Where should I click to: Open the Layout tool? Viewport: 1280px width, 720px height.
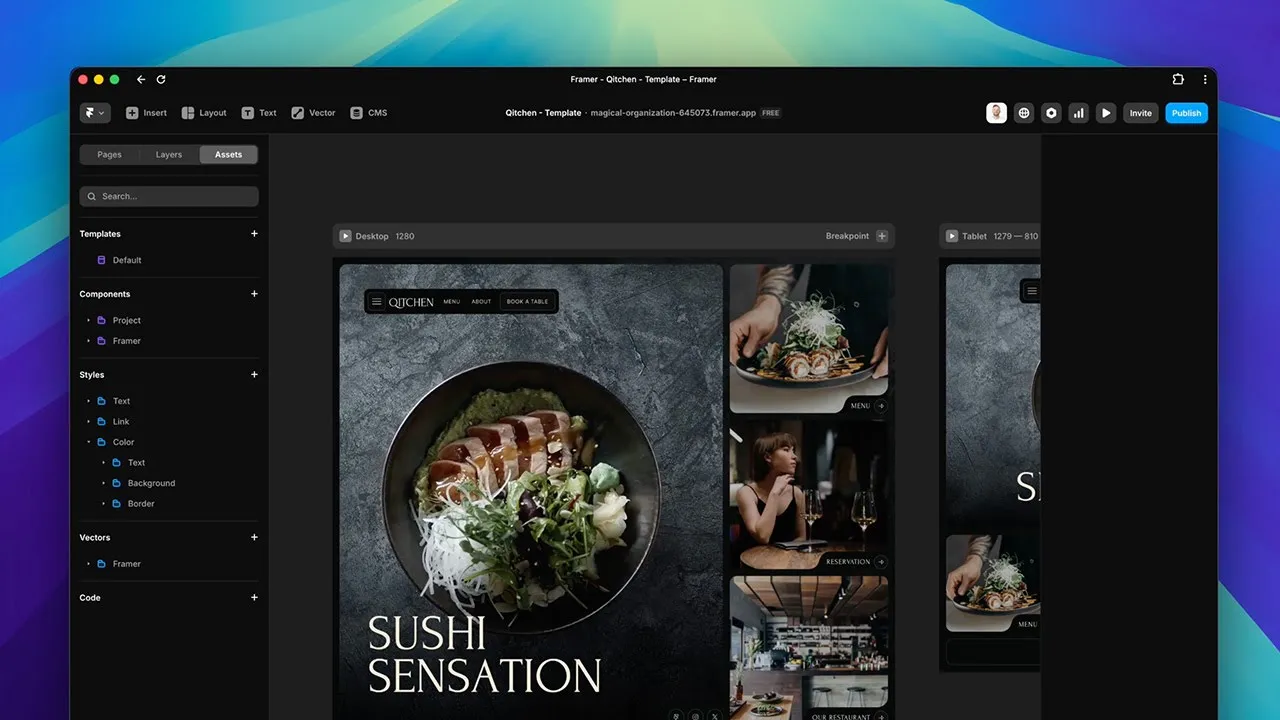tap(204, 113)
